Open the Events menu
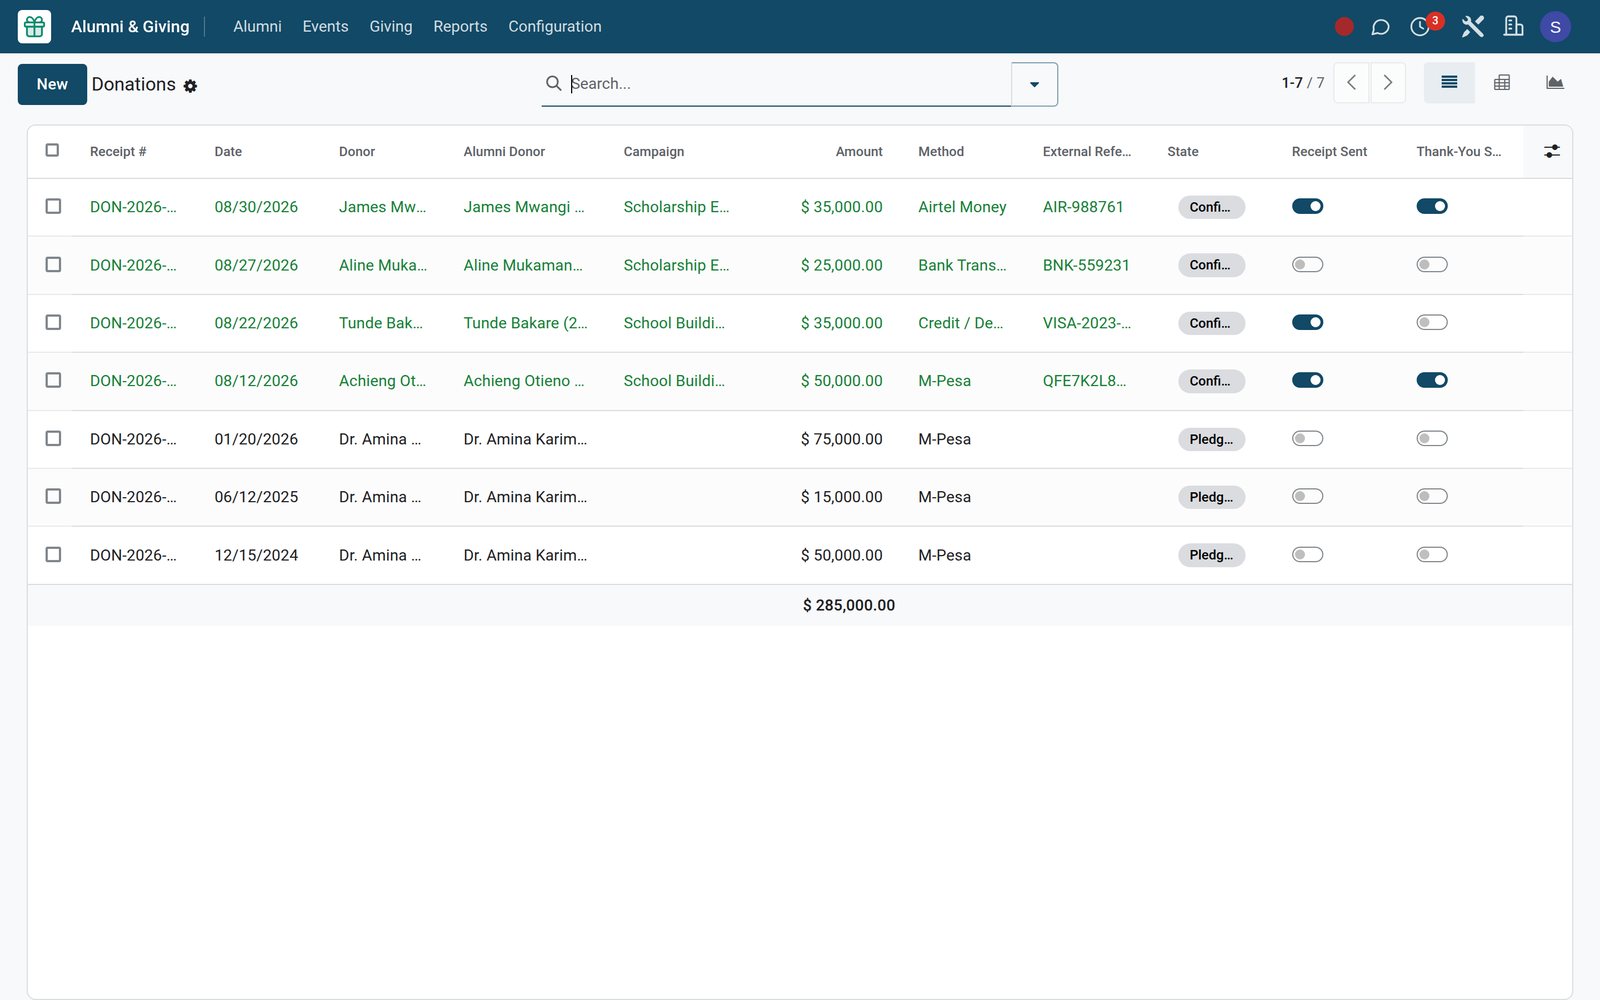Viewport: 1600px width, 1000px height. point(325,27)
